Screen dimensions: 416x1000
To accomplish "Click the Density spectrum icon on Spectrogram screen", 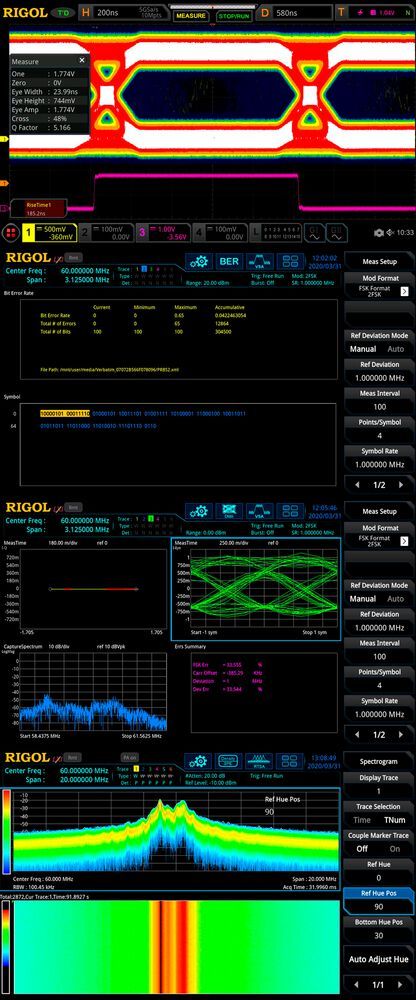I will pyautogui.click(x=228, y=761).
